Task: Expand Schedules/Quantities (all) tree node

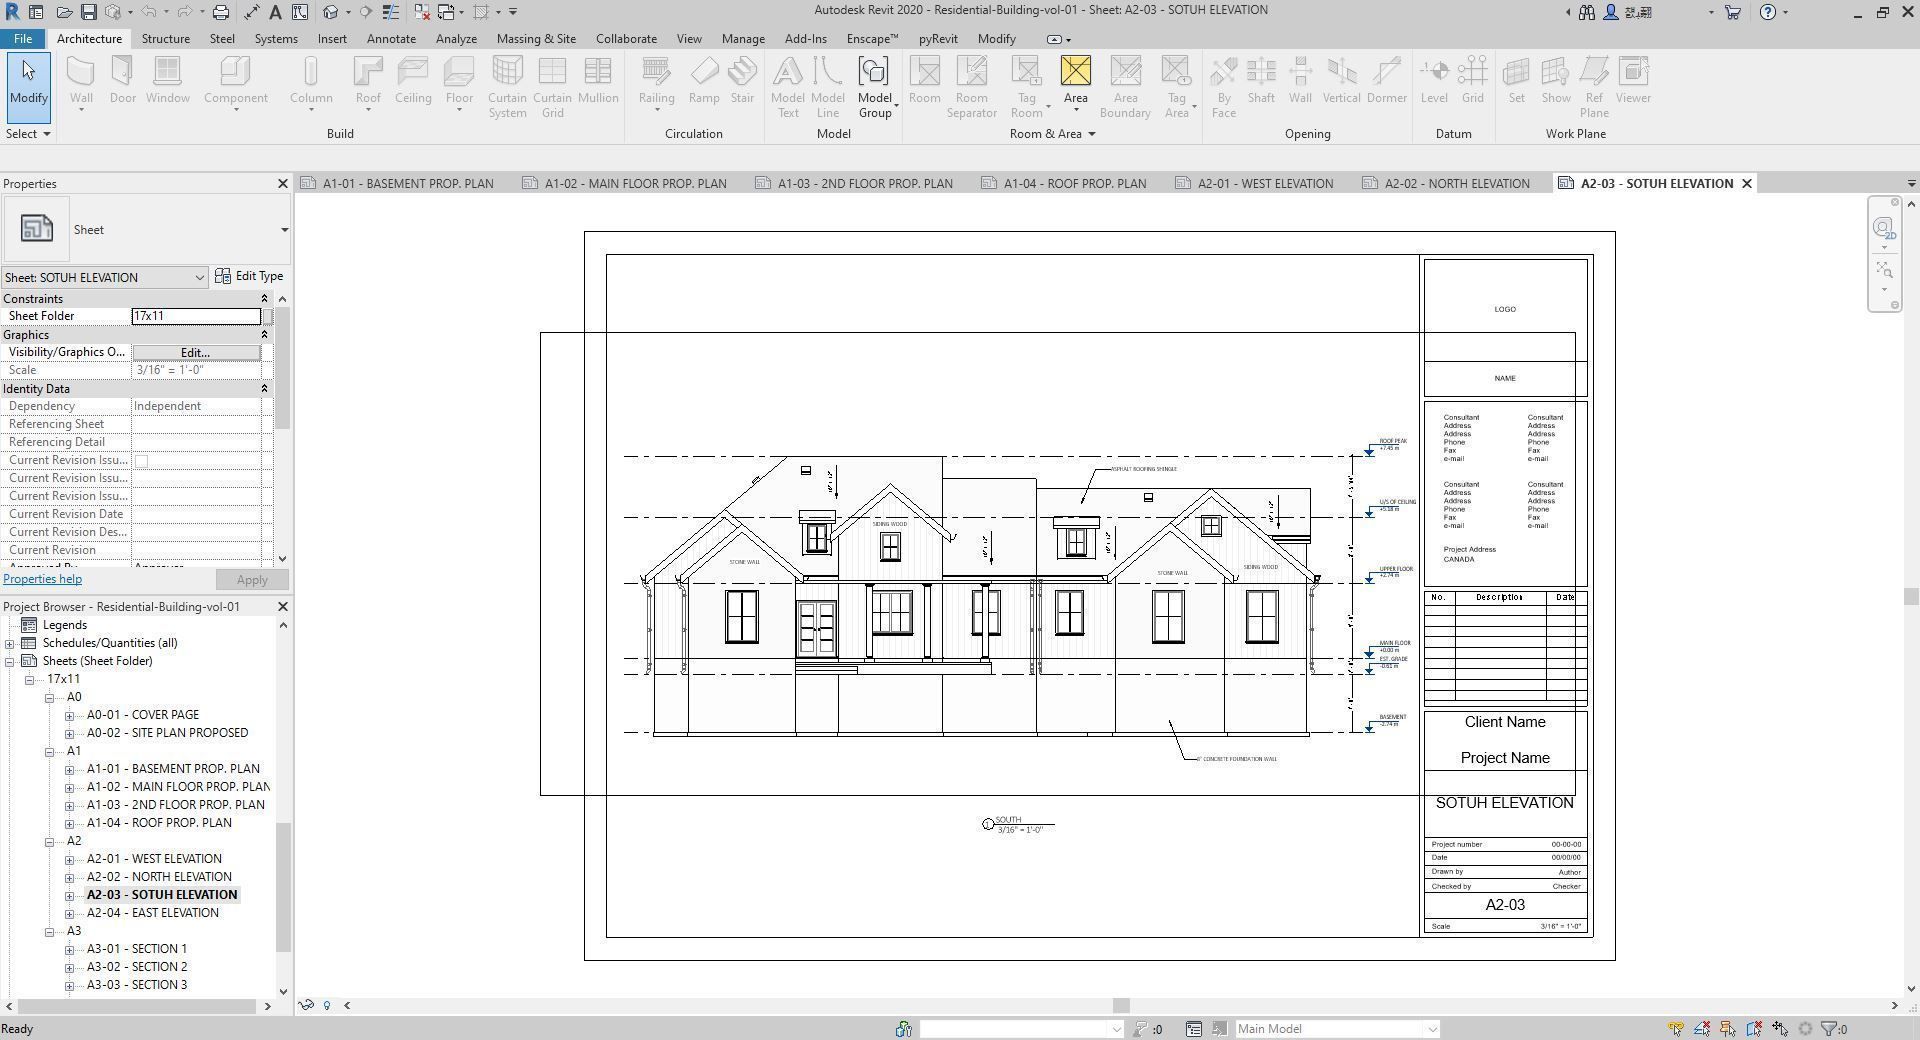Action: pyautogui.click(x=10, y=643)
